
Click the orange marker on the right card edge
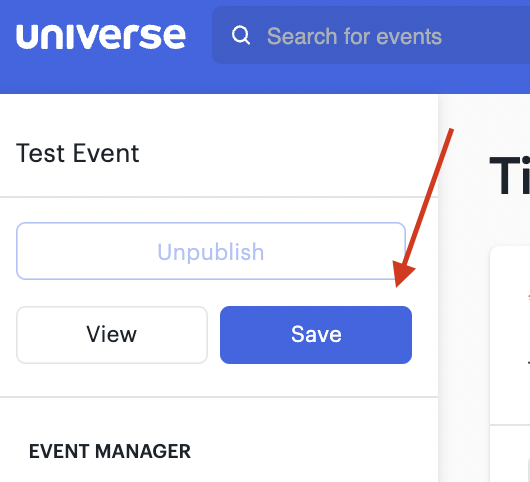(x=529, y=298)
